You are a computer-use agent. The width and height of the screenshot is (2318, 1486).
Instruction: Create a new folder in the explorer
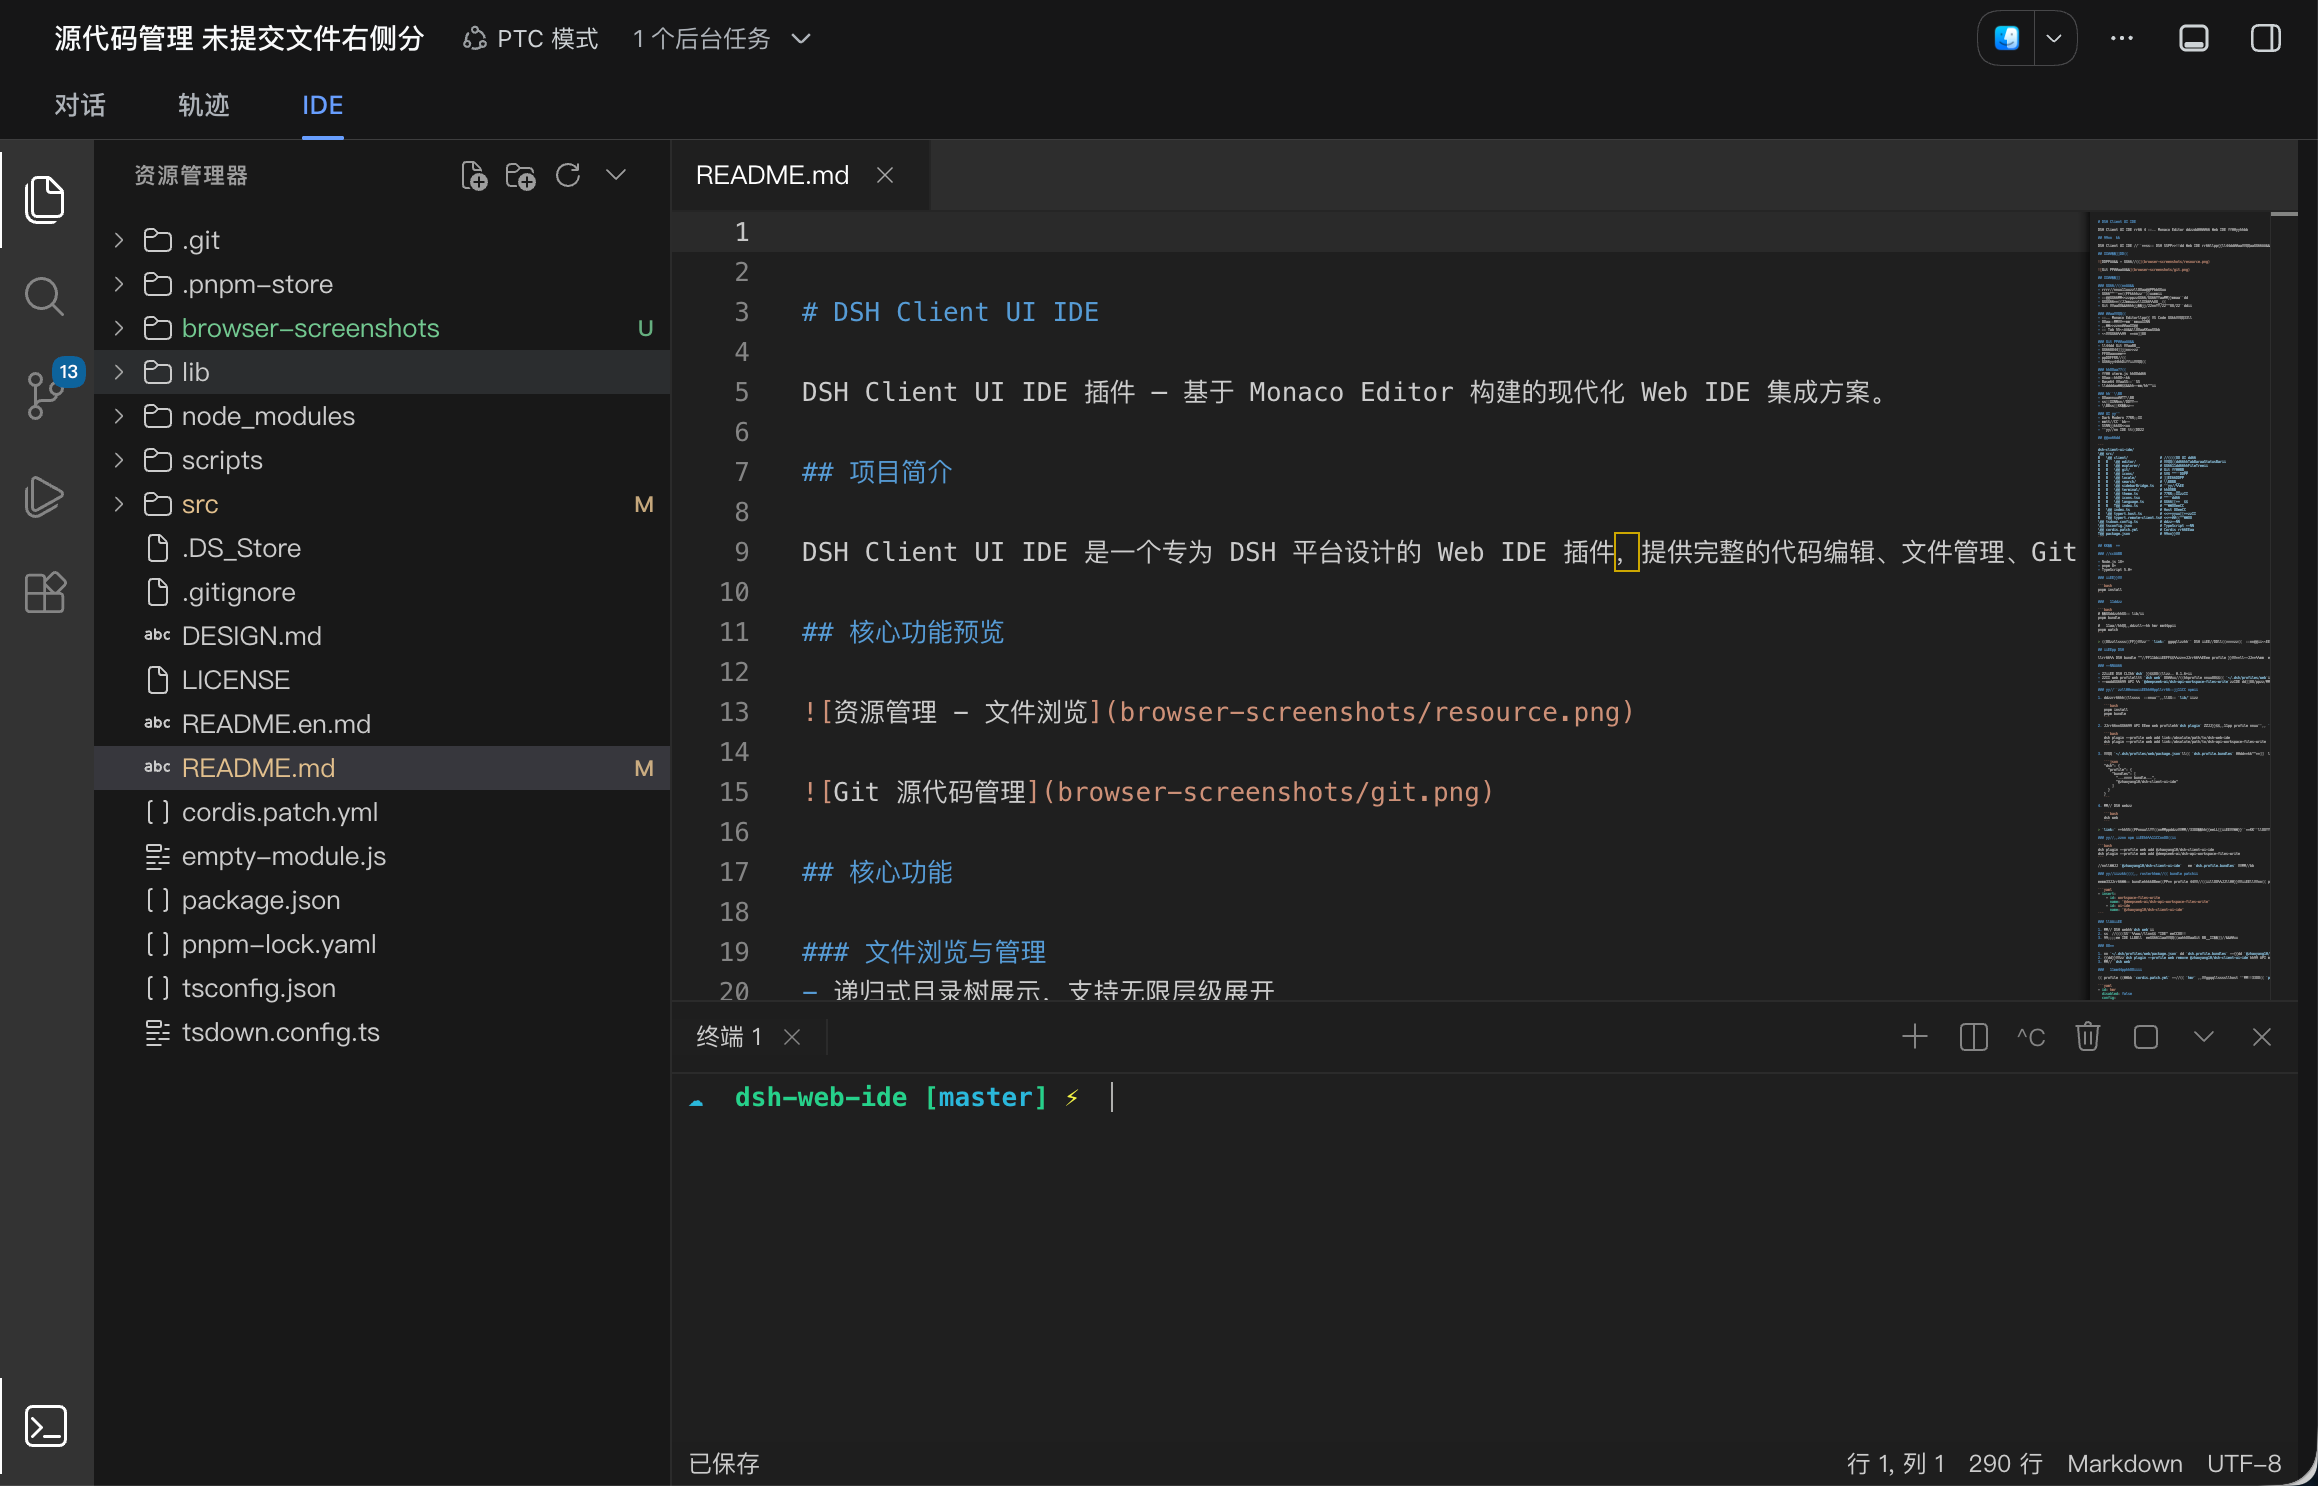tap(520, 176)
